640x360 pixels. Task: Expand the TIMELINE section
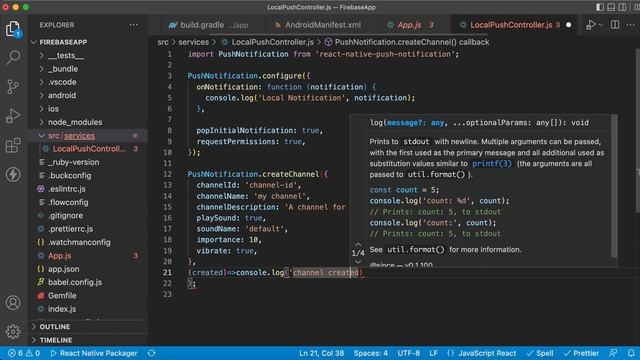click(x=56, y=340)
